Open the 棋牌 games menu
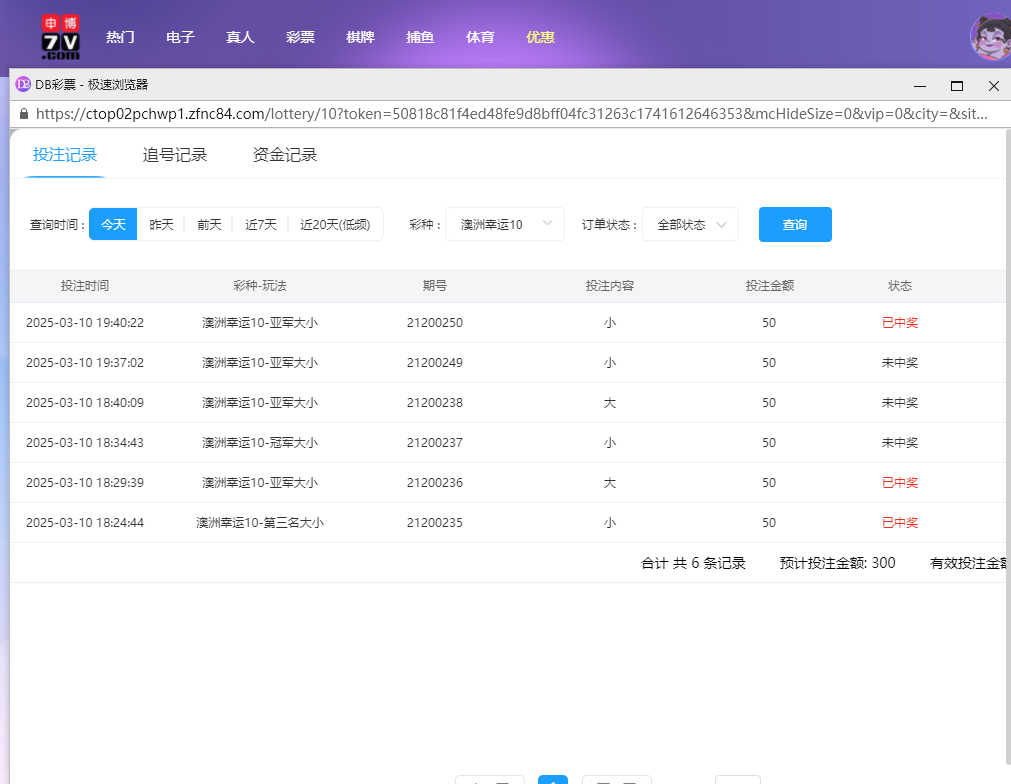1011x784 pixels. (360, 36)
